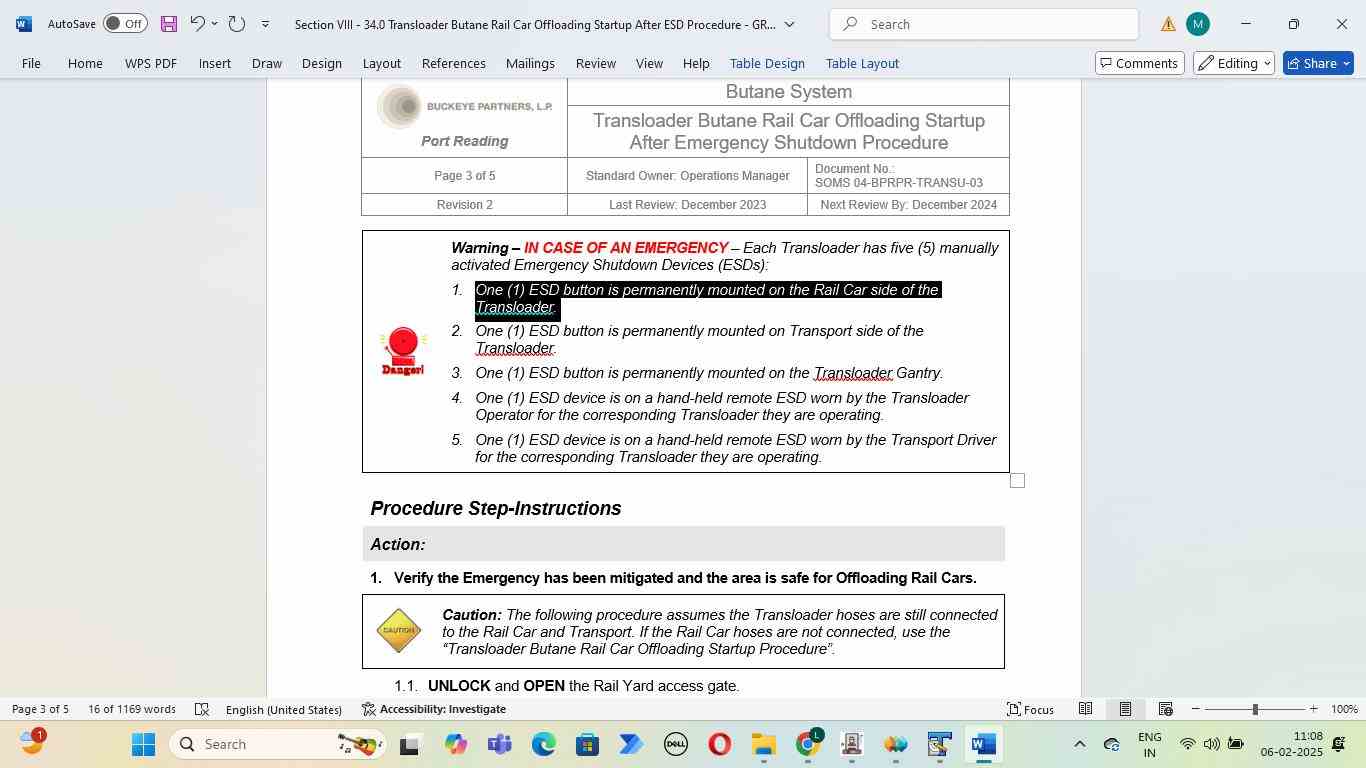
Task: Click the Undo arrow icon
Action: tap(197, 23)
